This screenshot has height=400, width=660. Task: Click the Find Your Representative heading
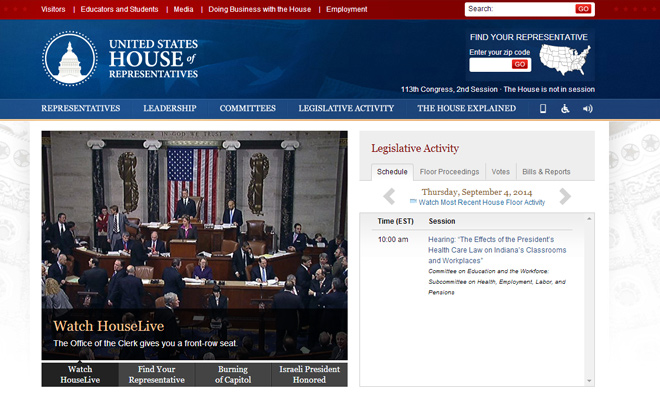click(529, 37)
